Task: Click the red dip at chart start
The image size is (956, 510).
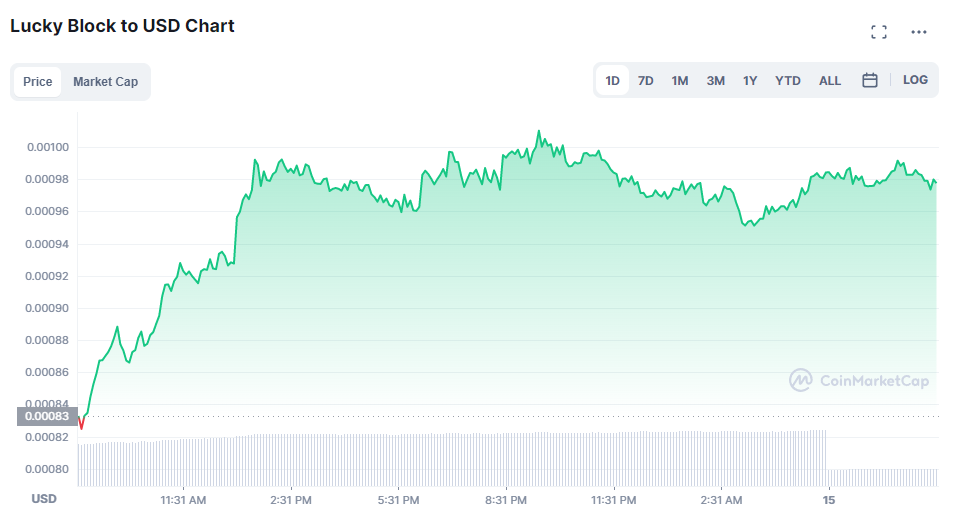Action: click(x=81, y=425)
